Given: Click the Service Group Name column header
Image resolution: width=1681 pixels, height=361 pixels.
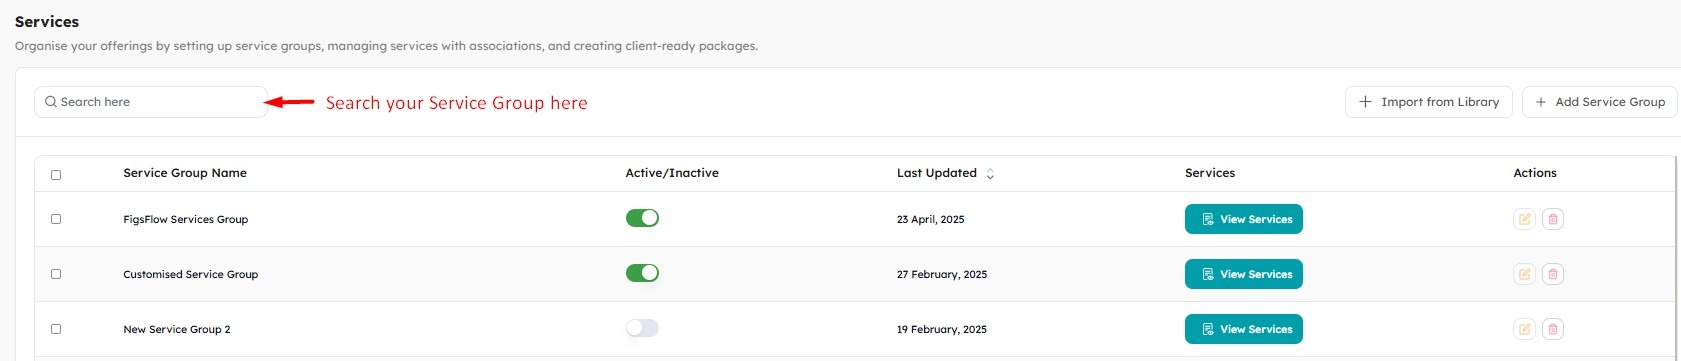Looking at the screenshot, I should click(x=185, y=173).
